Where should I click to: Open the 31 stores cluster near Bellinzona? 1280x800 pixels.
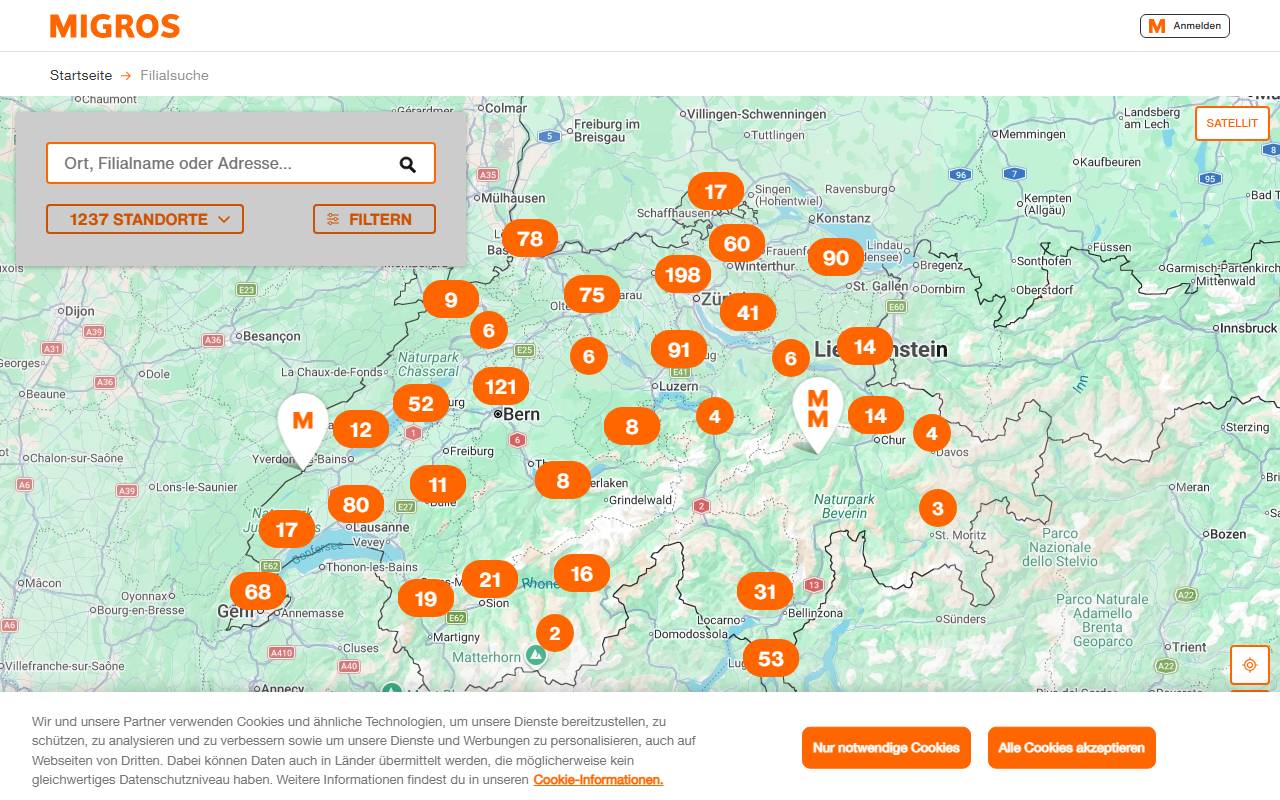tap(765, 591)
